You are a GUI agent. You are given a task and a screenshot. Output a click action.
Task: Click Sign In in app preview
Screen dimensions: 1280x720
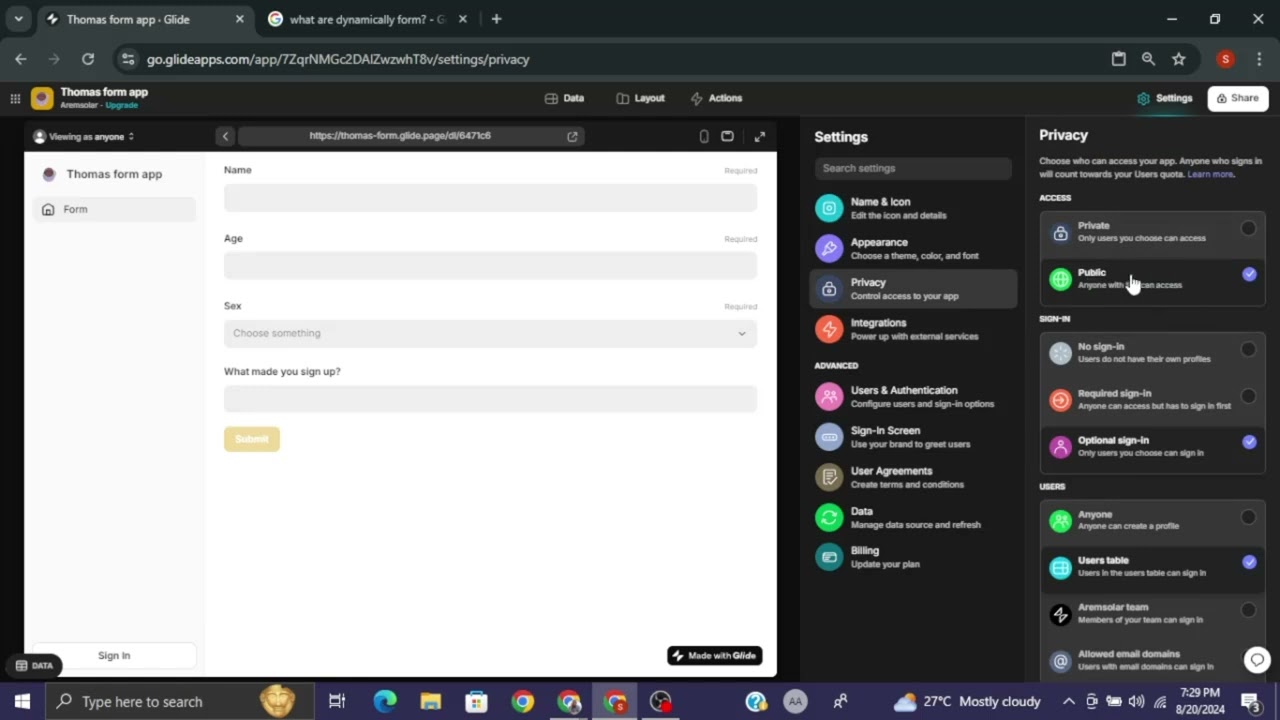pyautogui.click(x=114, y=655)
